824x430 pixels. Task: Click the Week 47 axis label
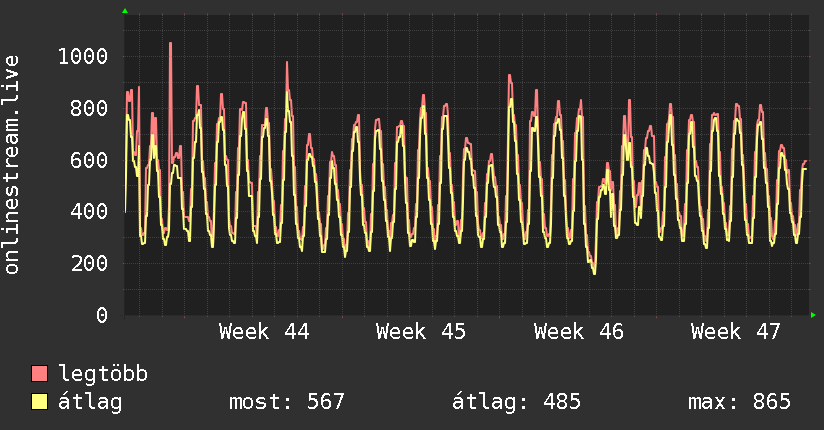coord(736,332)
